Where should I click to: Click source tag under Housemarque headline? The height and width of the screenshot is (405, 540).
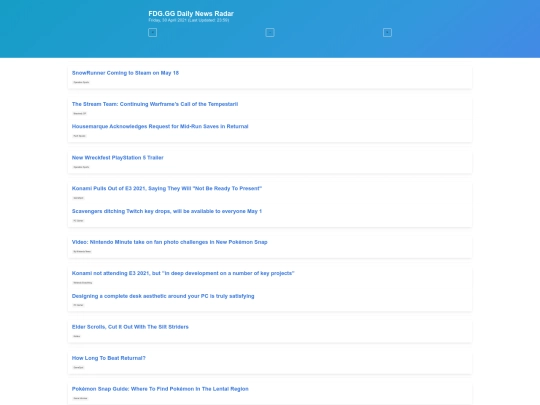click(79, 136)
